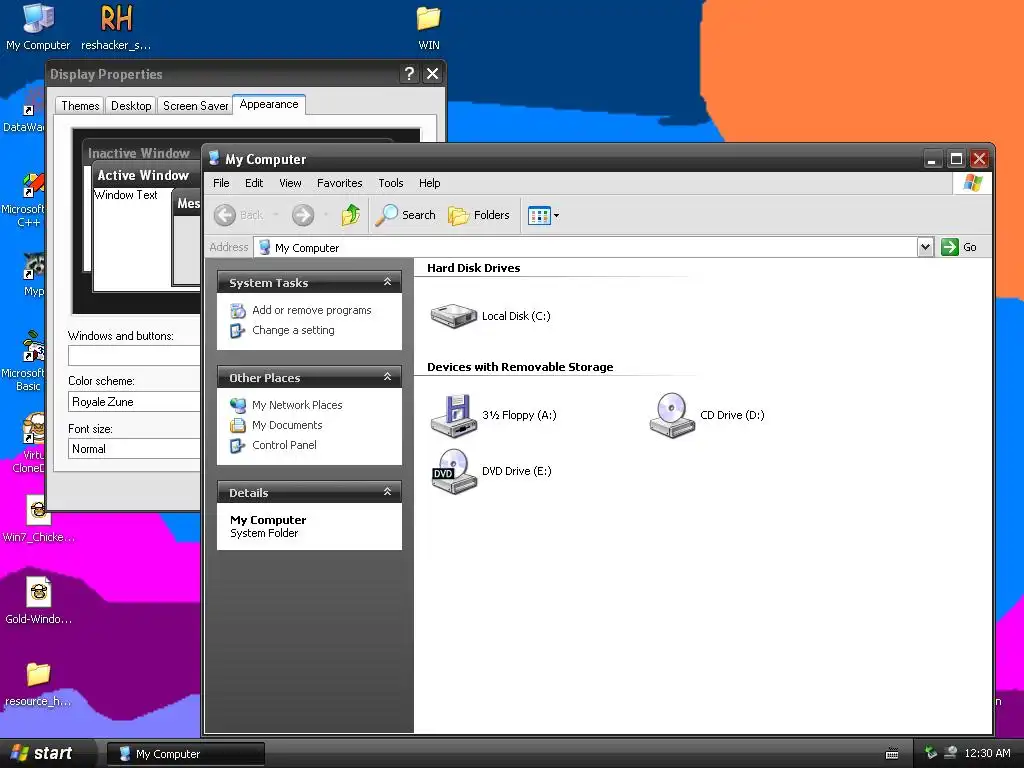Screen dimensions: 1024x768
Task: Open My Computer desktop icon
Action: (x=38, y=26)
